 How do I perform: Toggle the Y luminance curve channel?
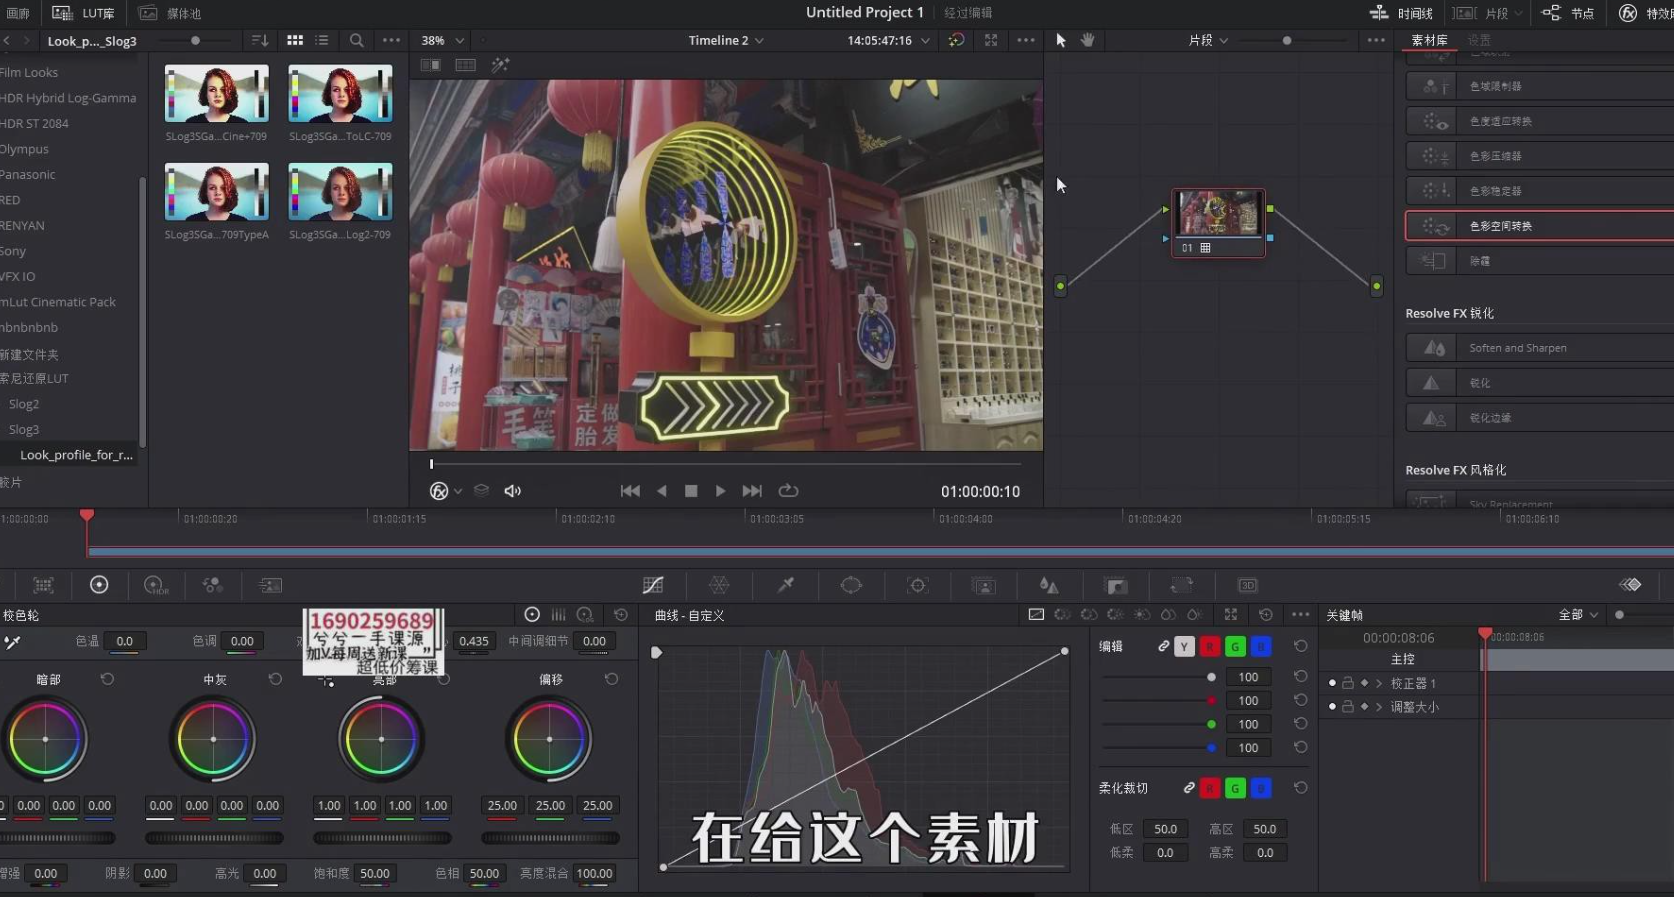pos(1184,647)
